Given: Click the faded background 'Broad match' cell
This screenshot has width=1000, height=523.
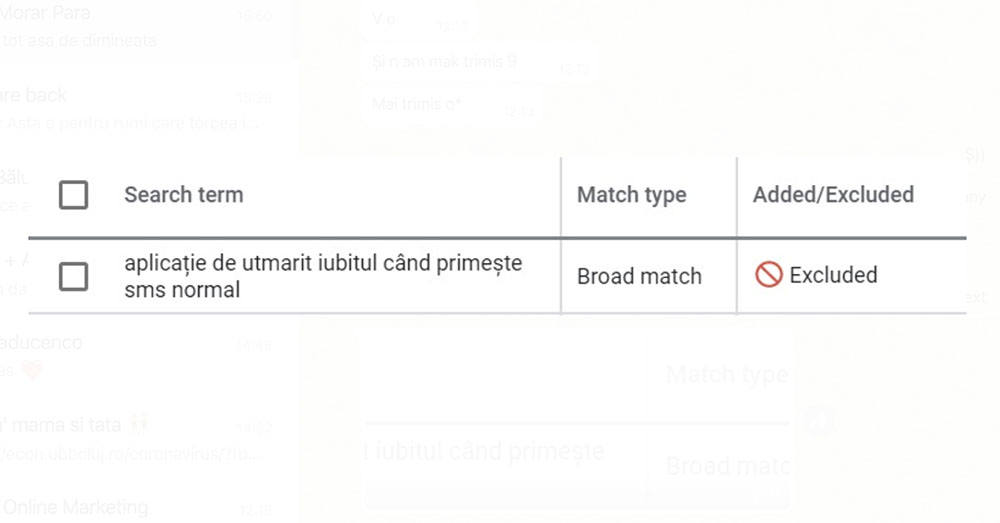Looking at the screenshot, I should pyautogui.click(x=727, y=465).
